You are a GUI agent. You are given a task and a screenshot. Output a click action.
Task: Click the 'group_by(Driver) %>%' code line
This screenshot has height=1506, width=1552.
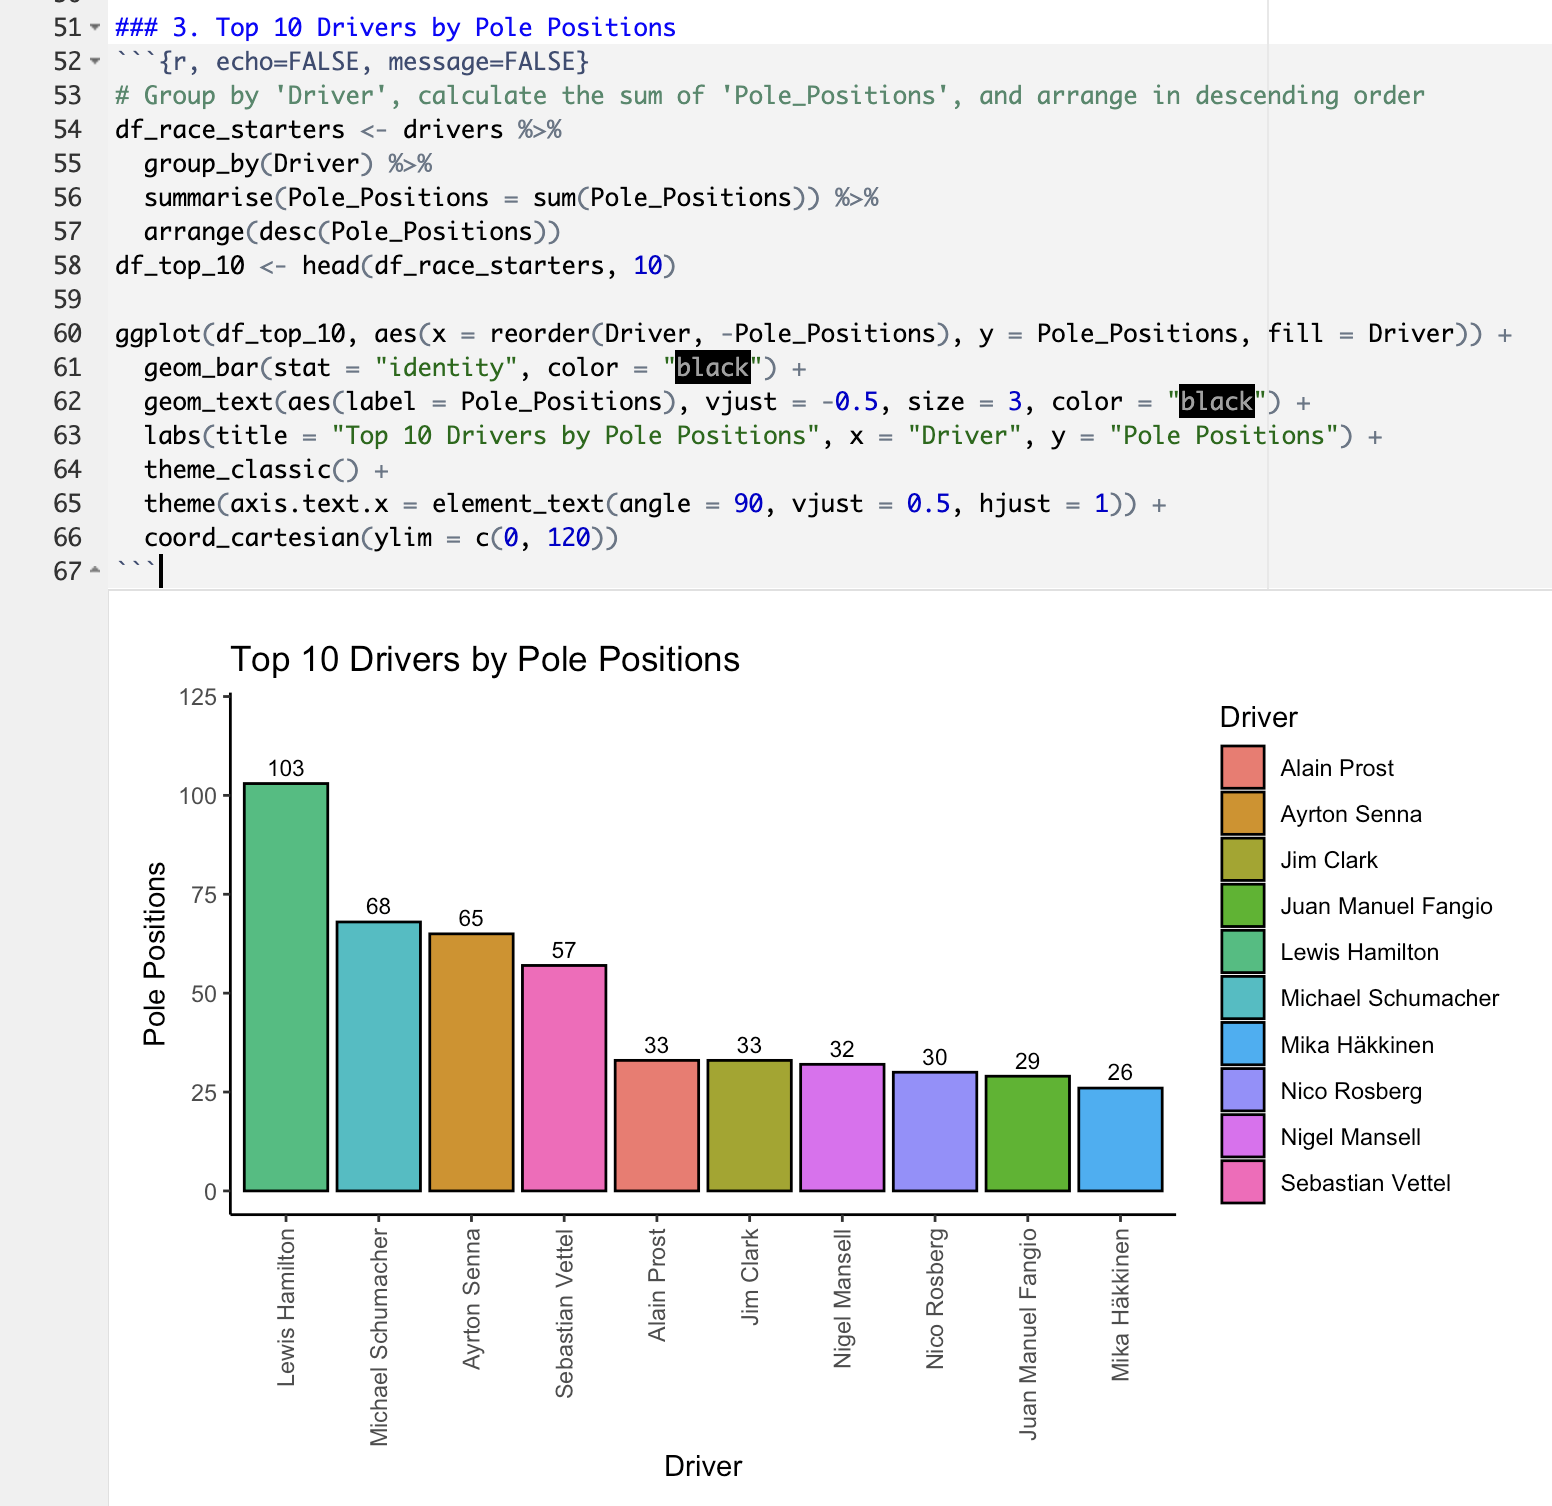coord(288,163)
